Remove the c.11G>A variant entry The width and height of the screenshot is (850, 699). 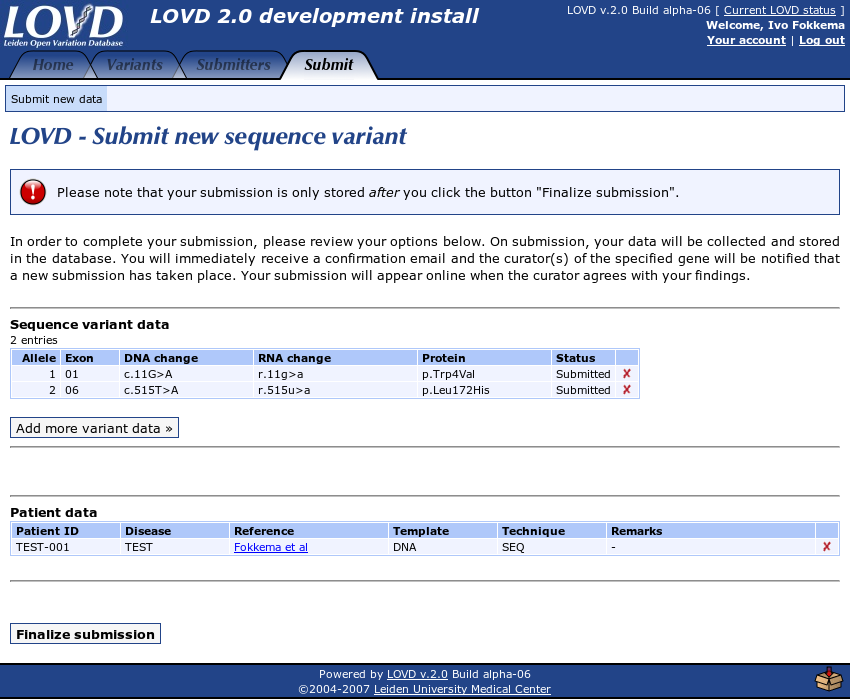coord(627,374)
